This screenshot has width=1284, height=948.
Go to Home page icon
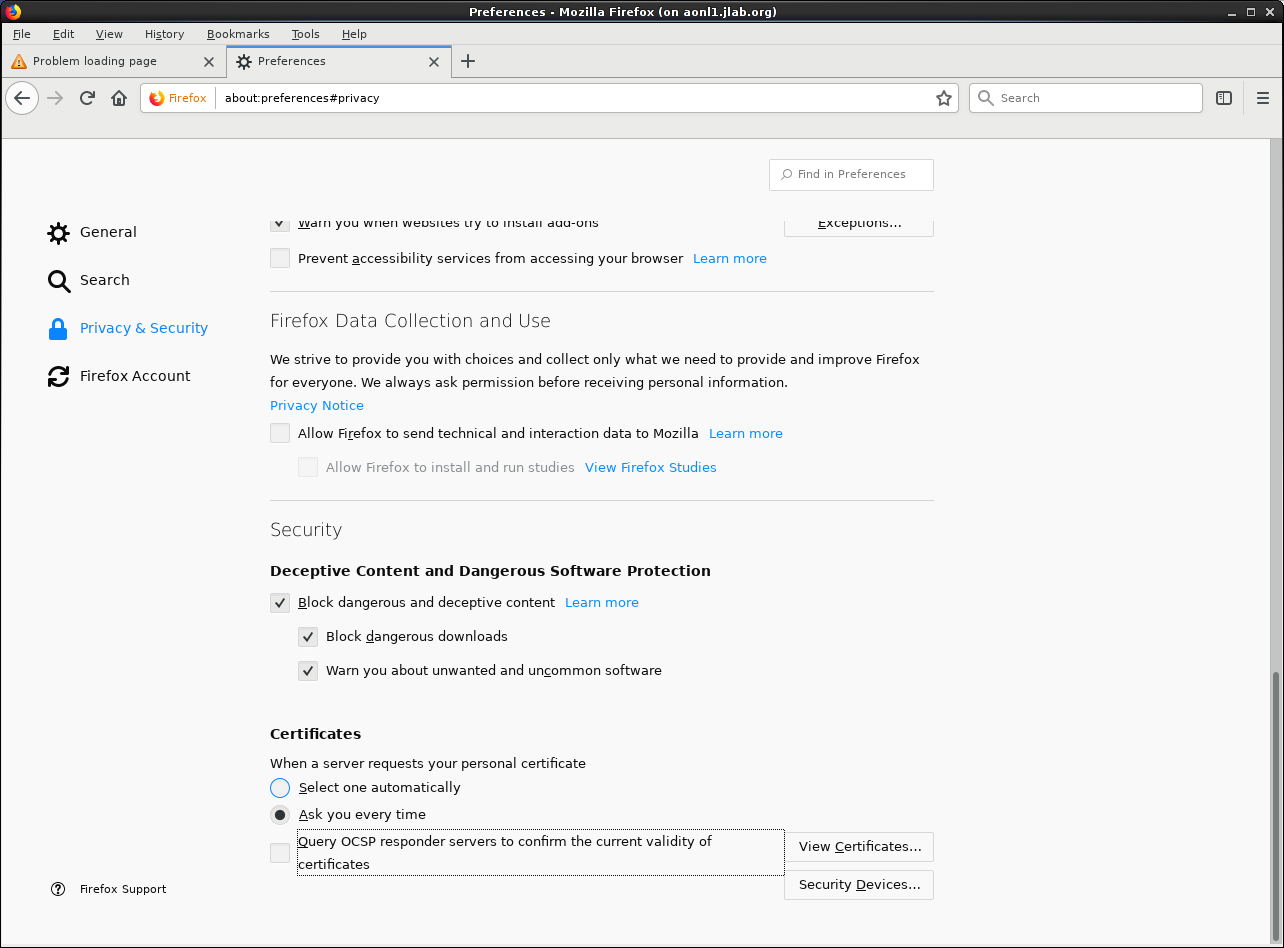119,98
